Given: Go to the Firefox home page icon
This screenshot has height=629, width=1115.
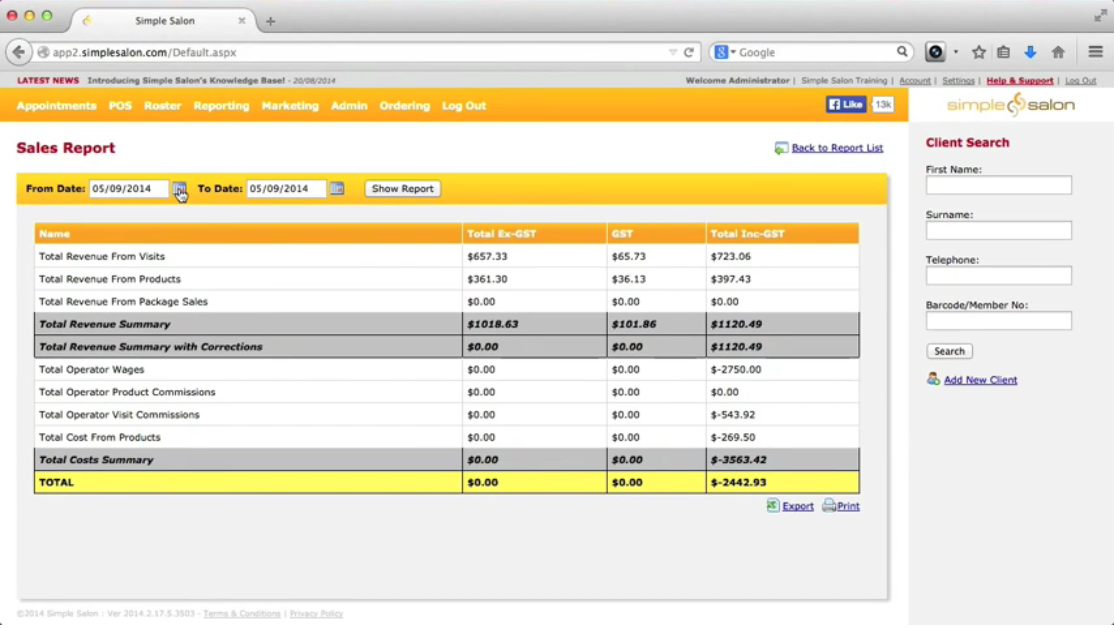Looking at the screenshot, I should (x=1058, y=52).
